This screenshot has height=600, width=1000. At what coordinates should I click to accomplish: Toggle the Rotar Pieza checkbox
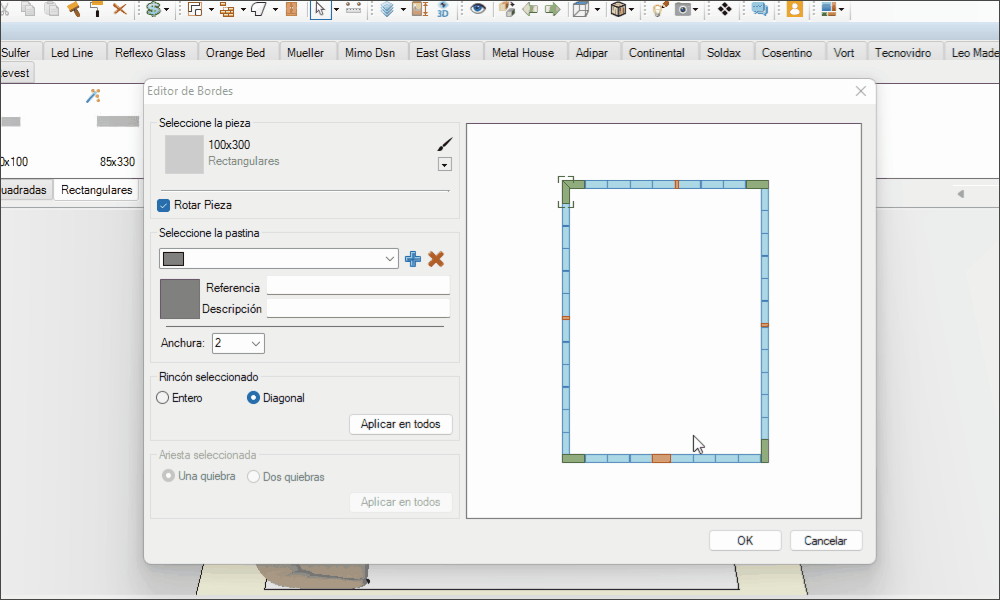click(163, 205)
